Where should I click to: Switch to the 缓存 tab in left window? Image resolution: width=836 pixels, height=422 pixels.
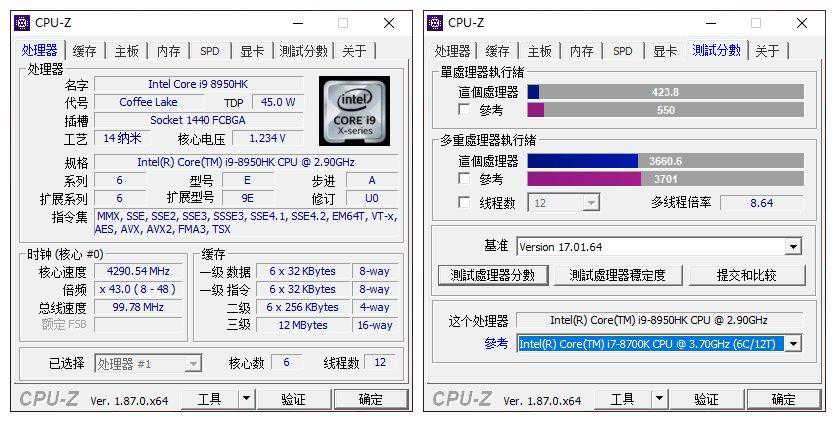click(x=85, y=51)
